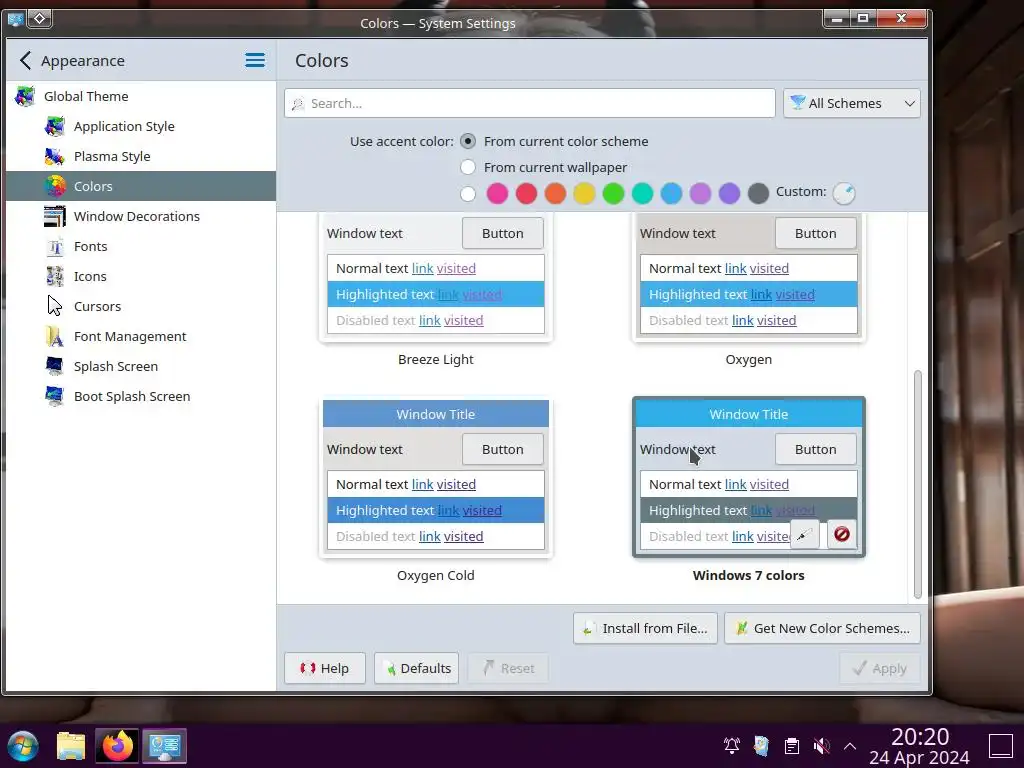Click the Global Theme icon

coord(25,97)
